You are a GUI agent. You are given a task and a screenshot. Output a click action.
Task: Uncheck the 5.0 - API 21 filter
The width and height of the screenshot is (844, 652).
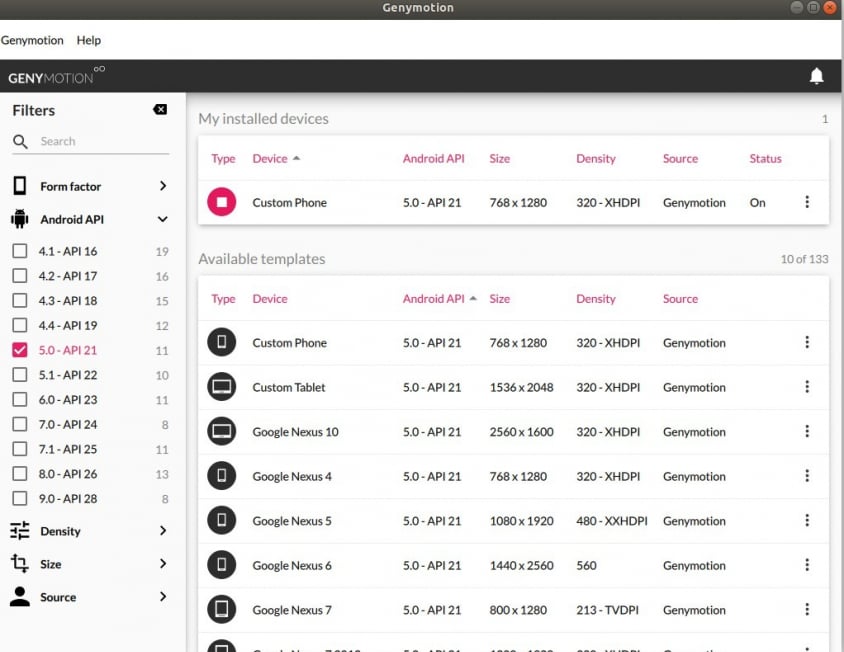(x=20, y=350)
